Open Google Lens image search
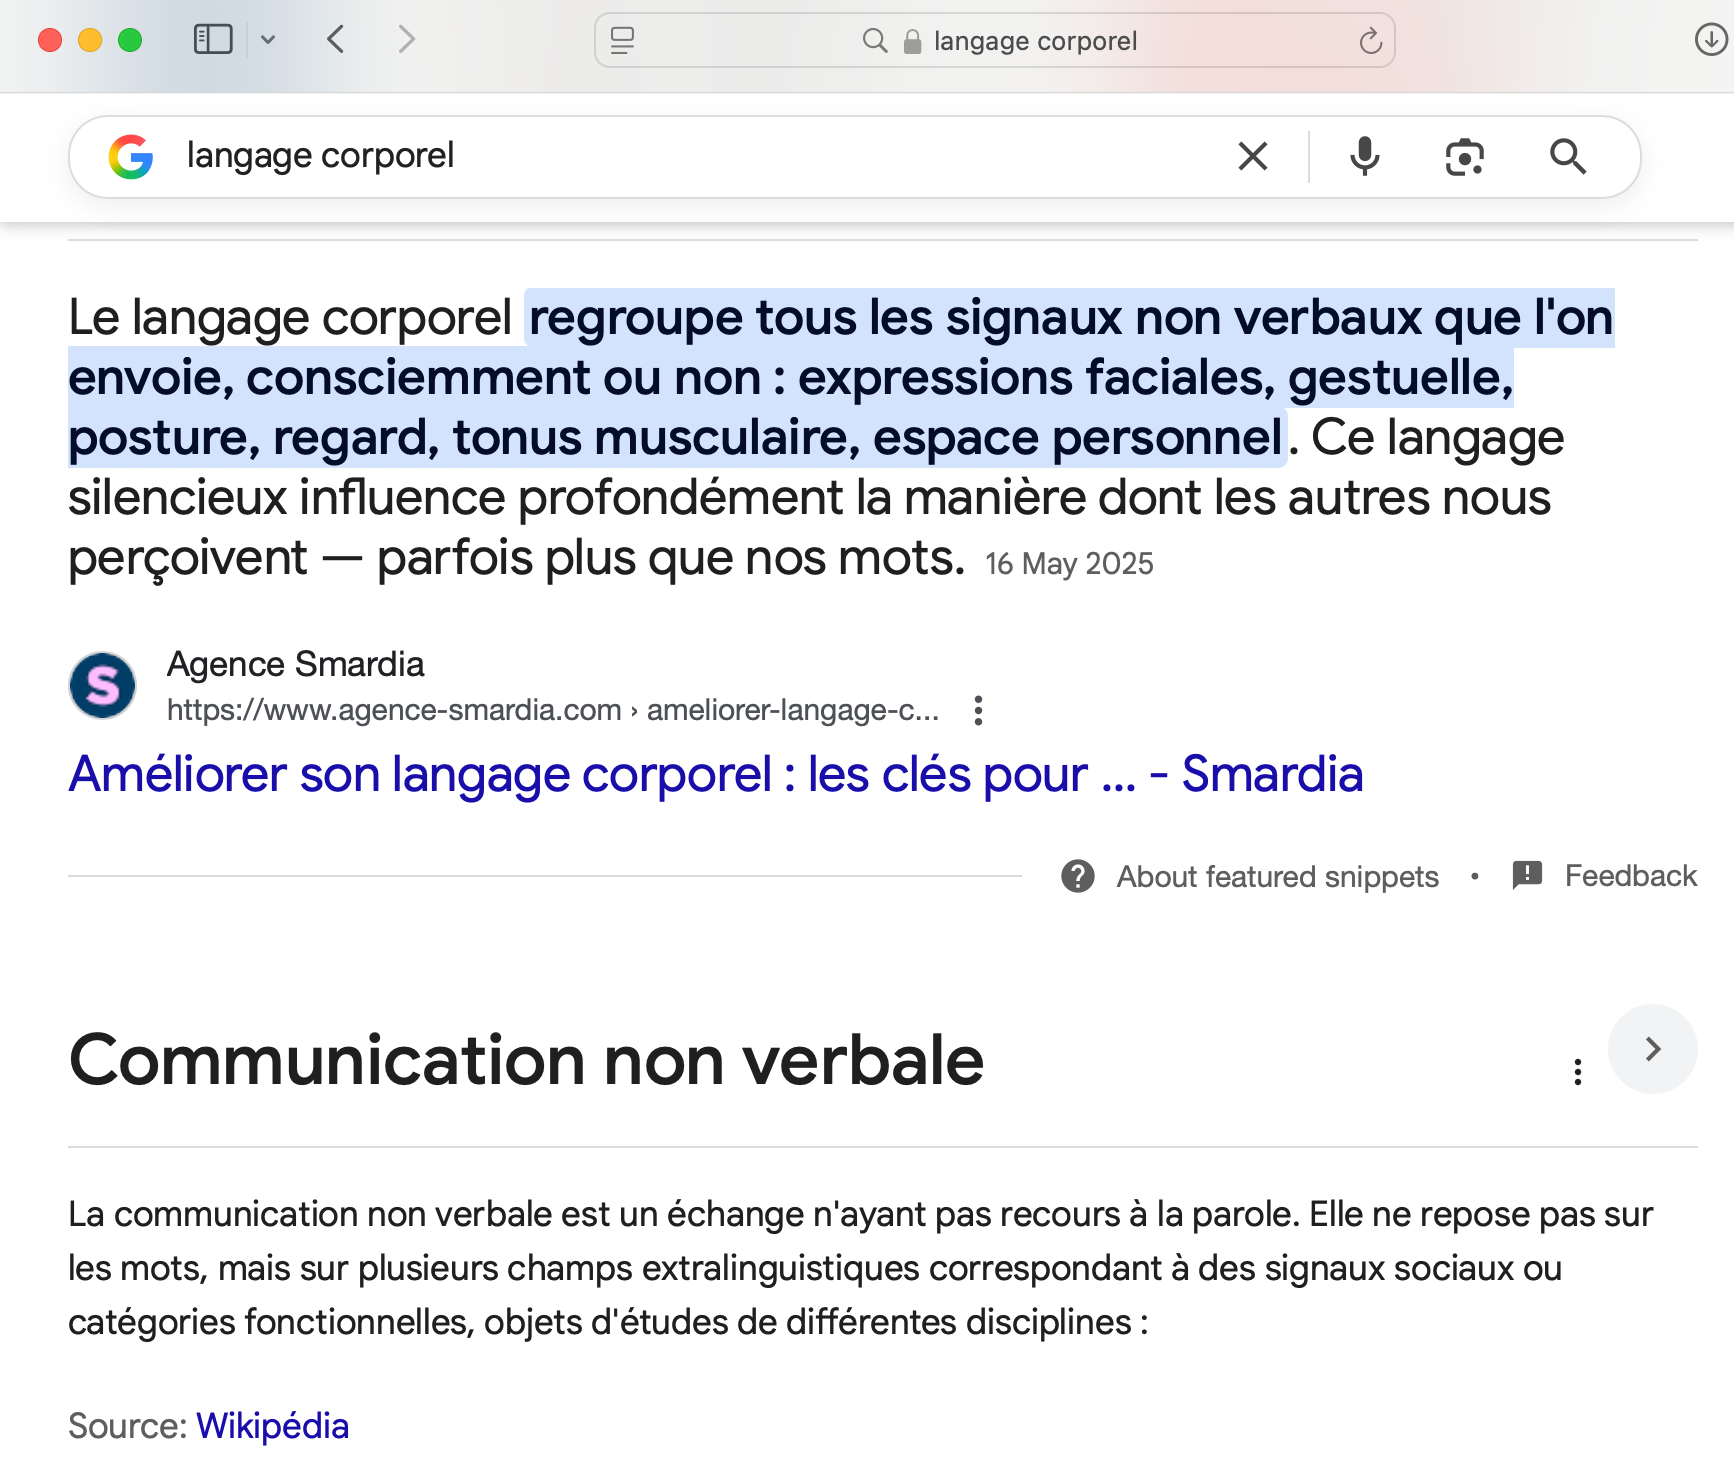1734x1484 pixels. pos(1464,157)
